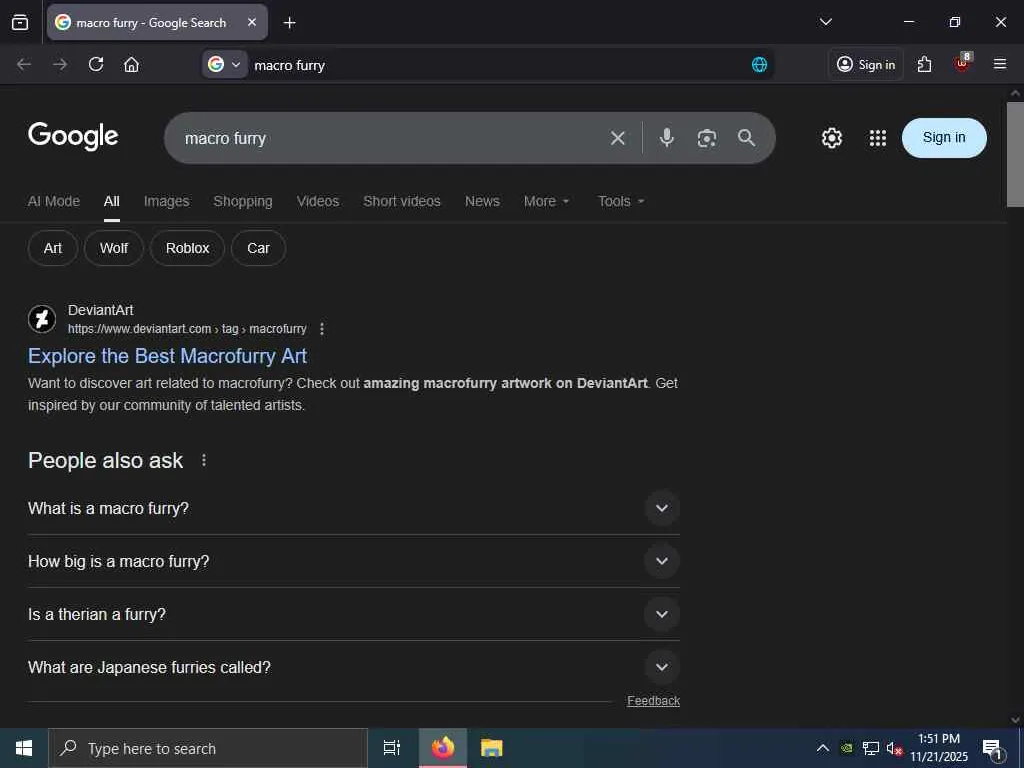
Task: Go back to previous page
Action: tap(24, 65)
